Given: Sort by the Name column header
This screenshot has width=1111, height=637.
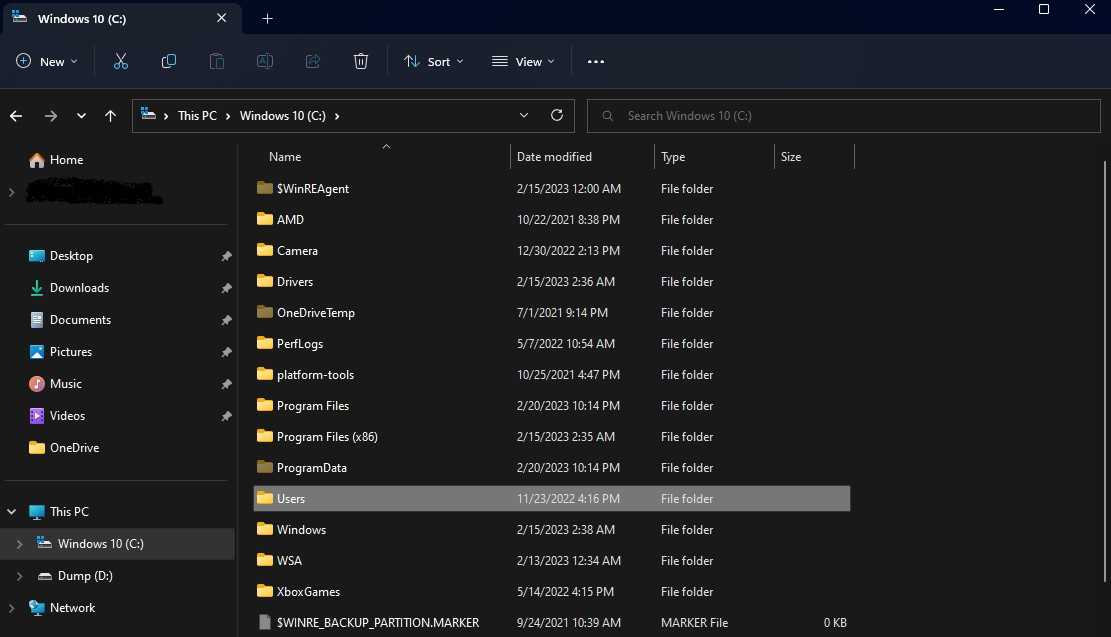Looking at the screenshot, I should click(285, 157).
